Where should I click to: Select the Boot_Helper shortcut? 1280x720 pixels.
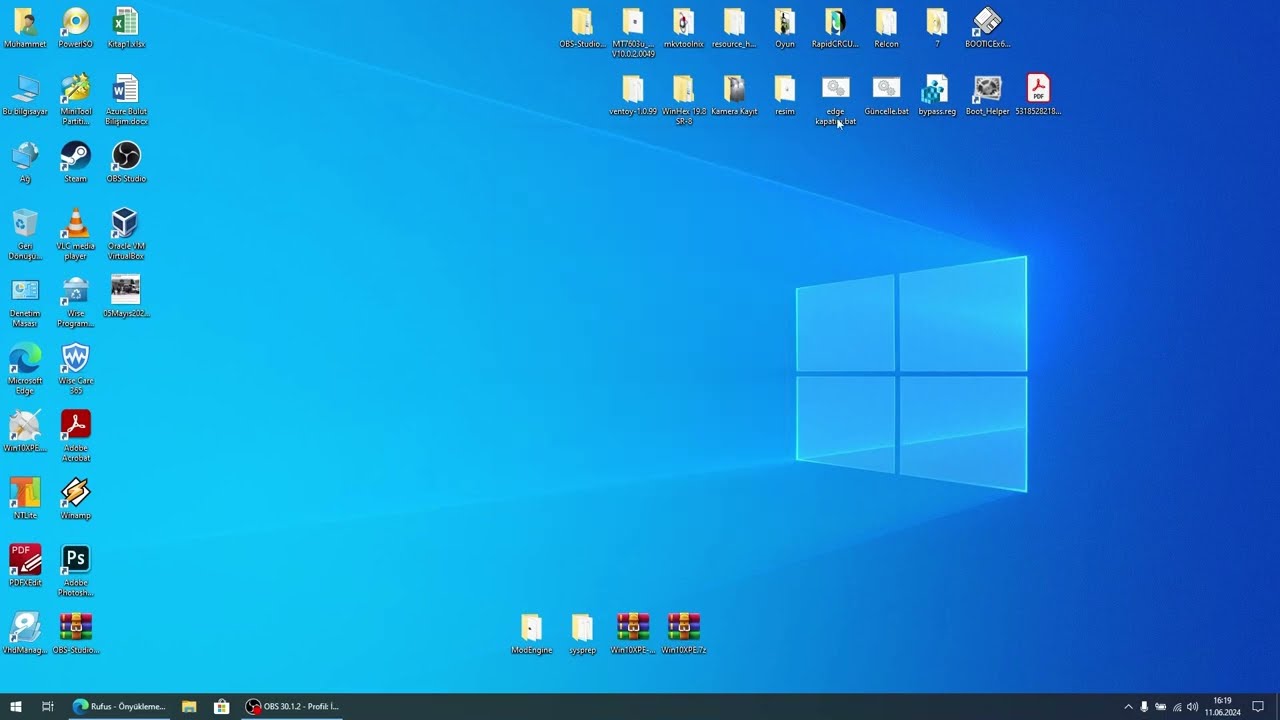pos(987,95)
